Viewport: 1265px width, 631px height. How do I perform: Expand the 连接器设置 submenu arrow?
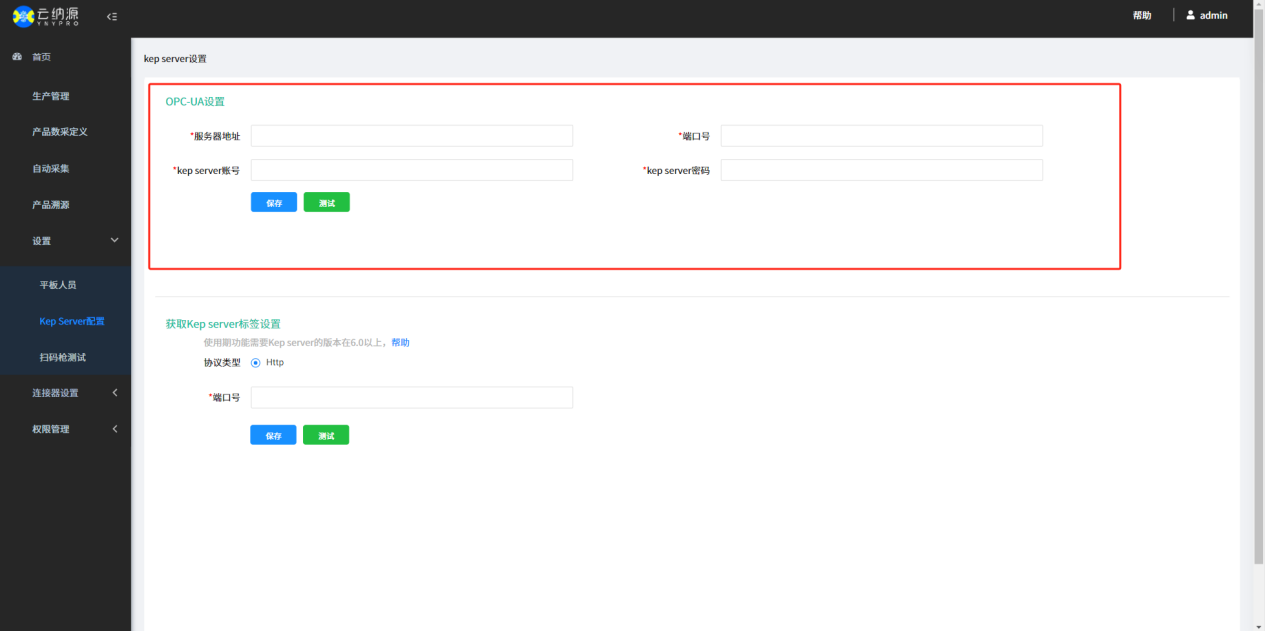(x=114, y=393)
